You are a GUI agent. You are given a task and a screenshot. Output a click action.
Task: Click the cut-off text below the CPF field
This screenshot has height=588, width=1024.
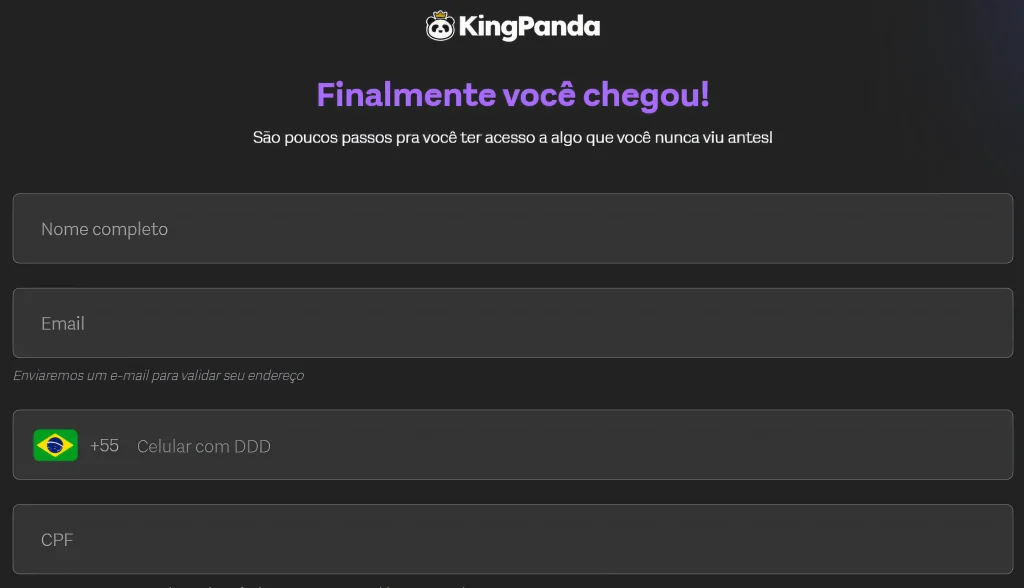(x=313, y=585)
